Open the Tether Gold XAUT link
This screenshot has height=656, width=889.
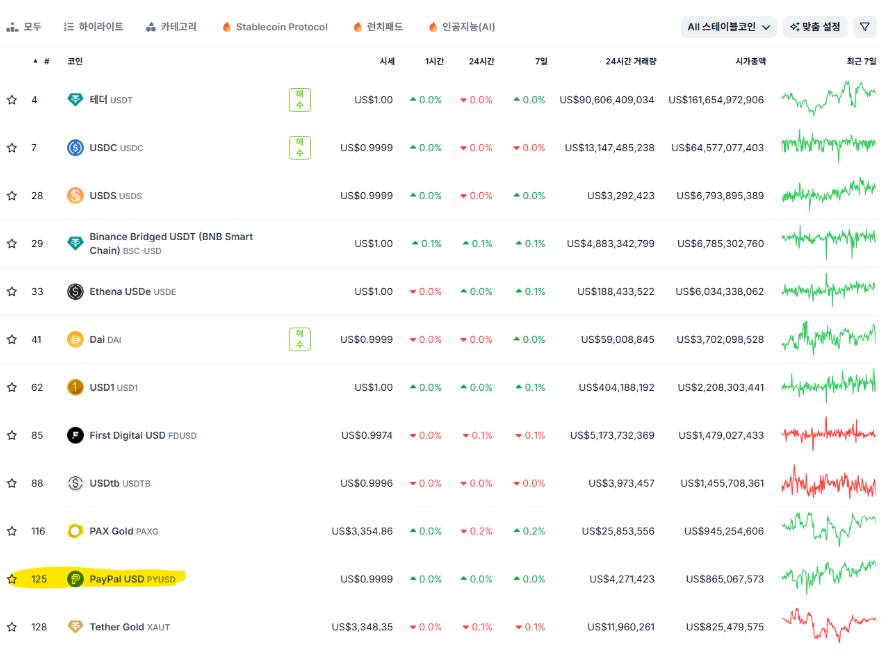pyautogui.click(x=130, y=627)
